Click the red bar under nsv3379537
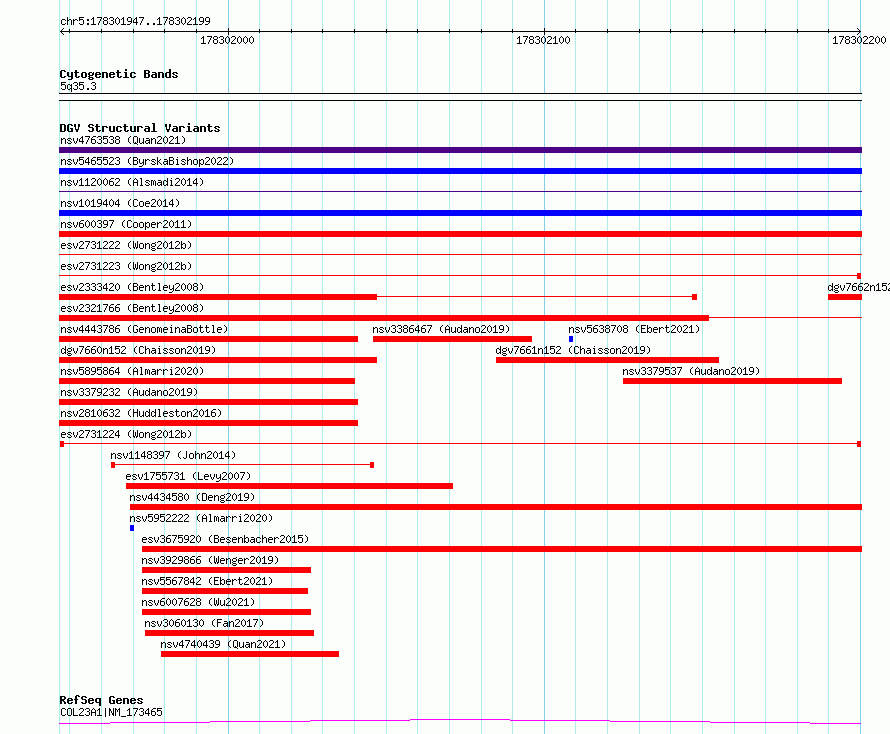Viewport: 890px width, 734px height. [732, 381]
